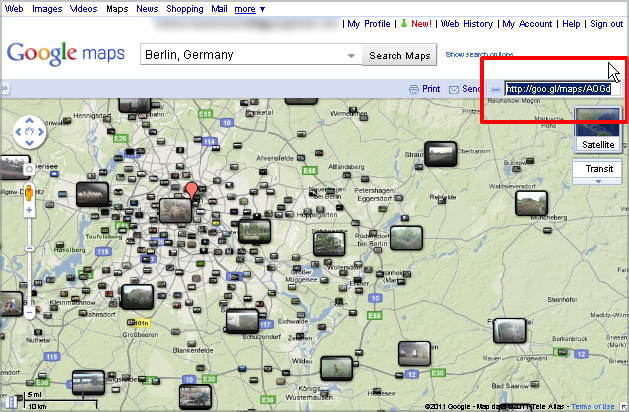Open the search box suggestion dropdown arrow

[351, 56]
